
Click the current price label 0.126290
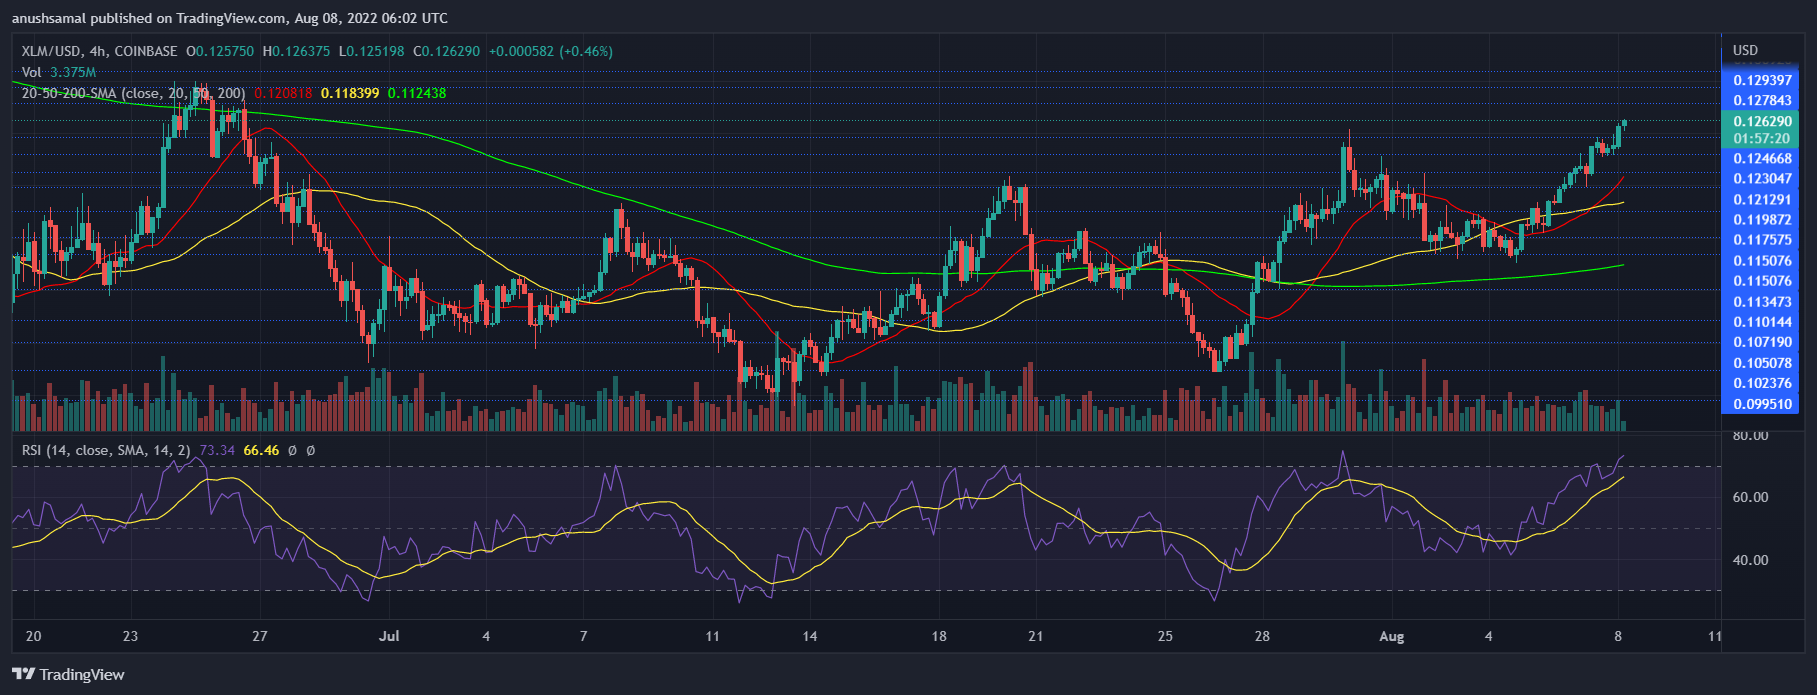(1763, 121)
